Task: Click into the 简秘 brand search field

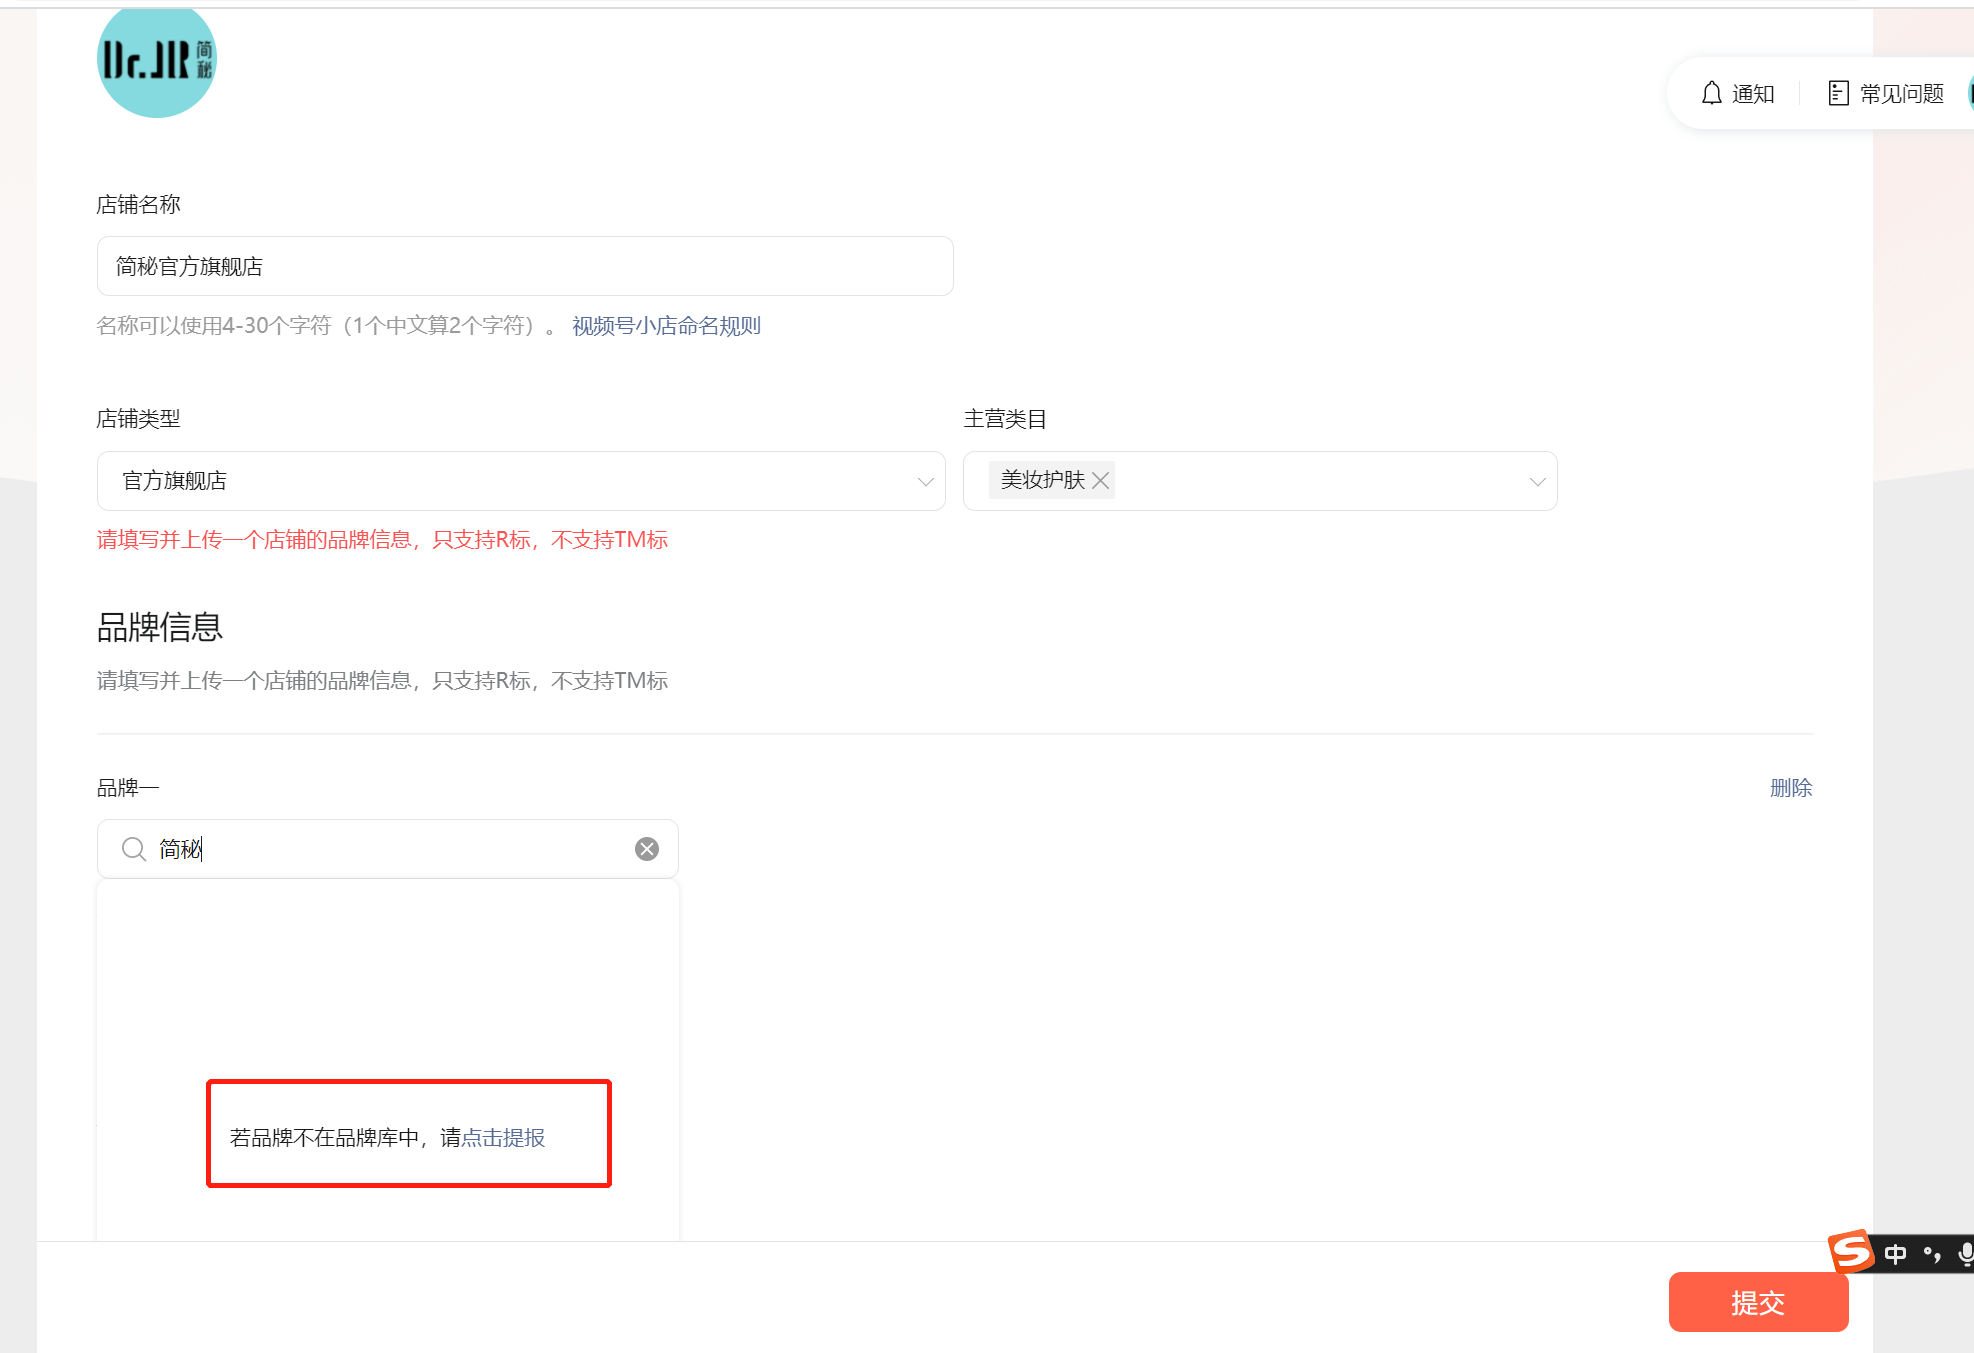Action: pos(400,849)
